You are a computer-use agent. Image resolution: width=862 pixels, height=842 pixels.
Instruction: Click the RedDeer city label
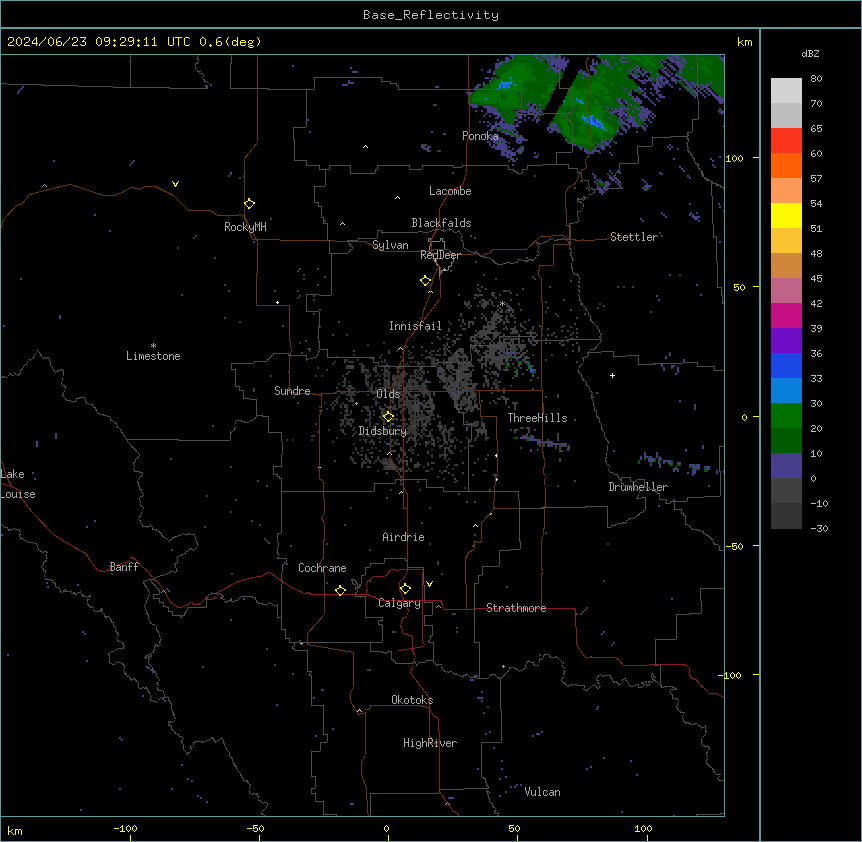440,255
